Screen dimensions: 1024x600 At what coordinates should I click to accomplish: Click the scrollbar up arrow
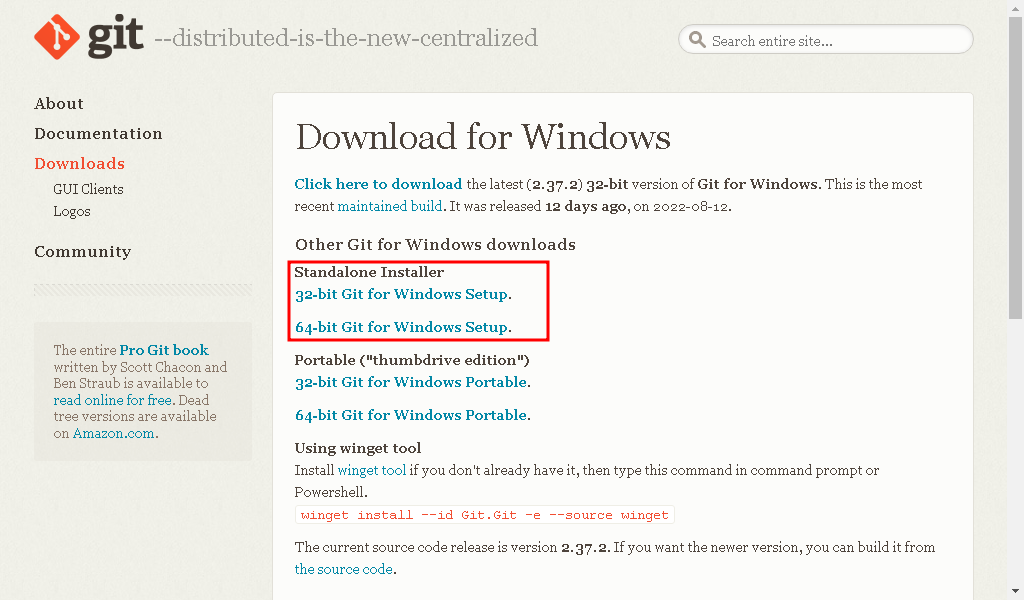1016,7
